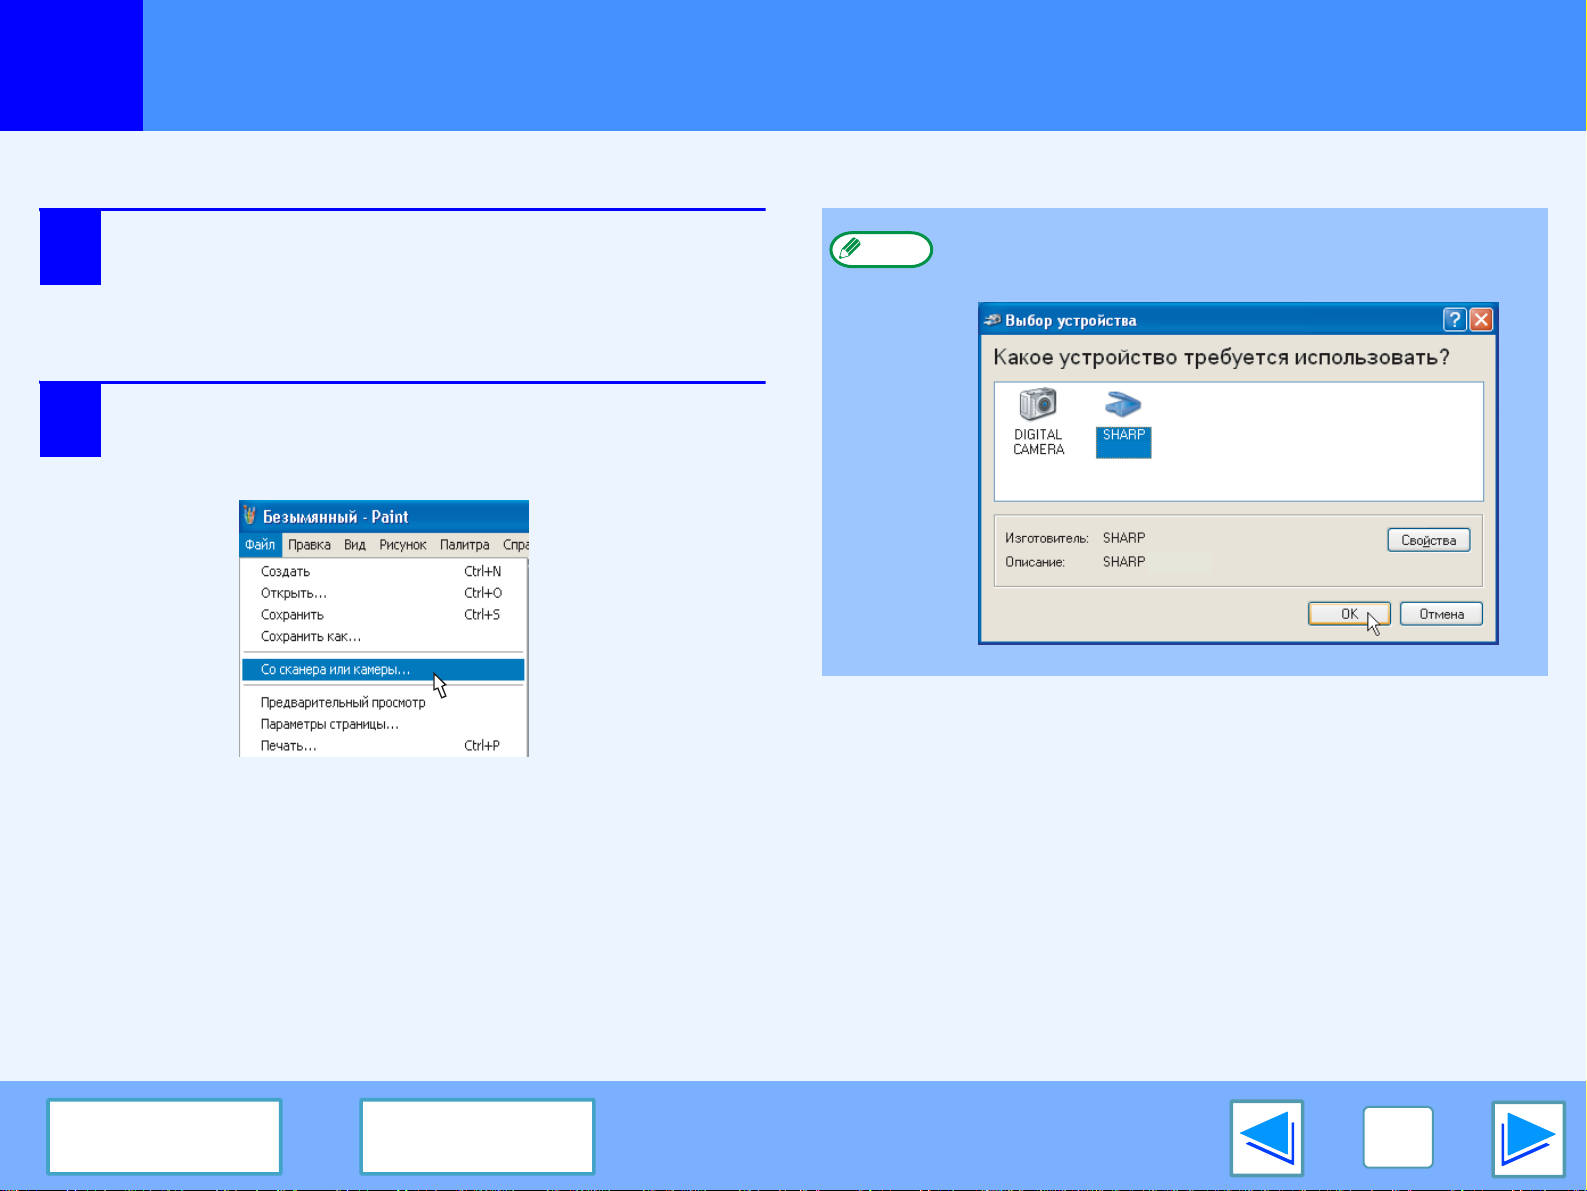Open the Палитра menu

click(x=464, y=545)
